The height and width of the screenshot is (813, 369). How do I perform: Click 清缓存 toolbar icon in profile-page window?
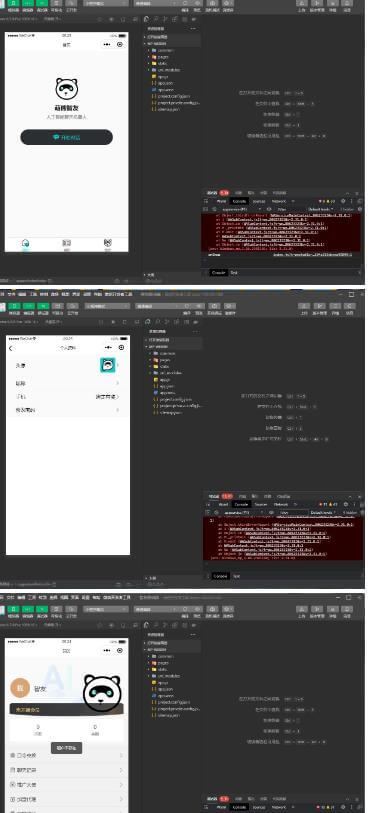point(230,306)
